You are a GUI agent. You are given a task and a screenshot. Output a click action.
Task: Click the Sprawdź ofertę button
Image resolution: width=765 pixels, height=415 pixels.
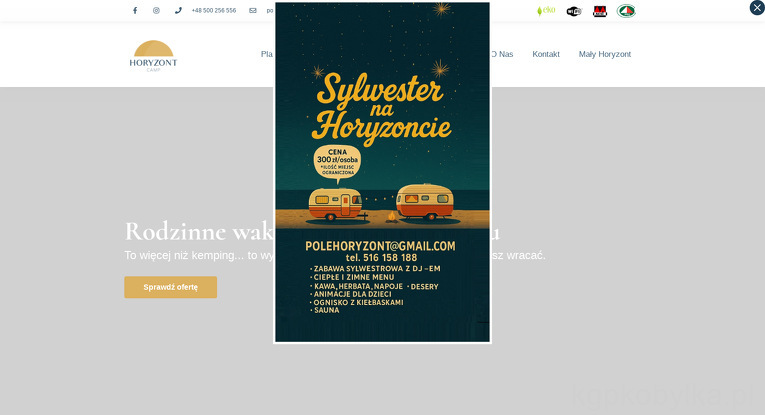170,287
